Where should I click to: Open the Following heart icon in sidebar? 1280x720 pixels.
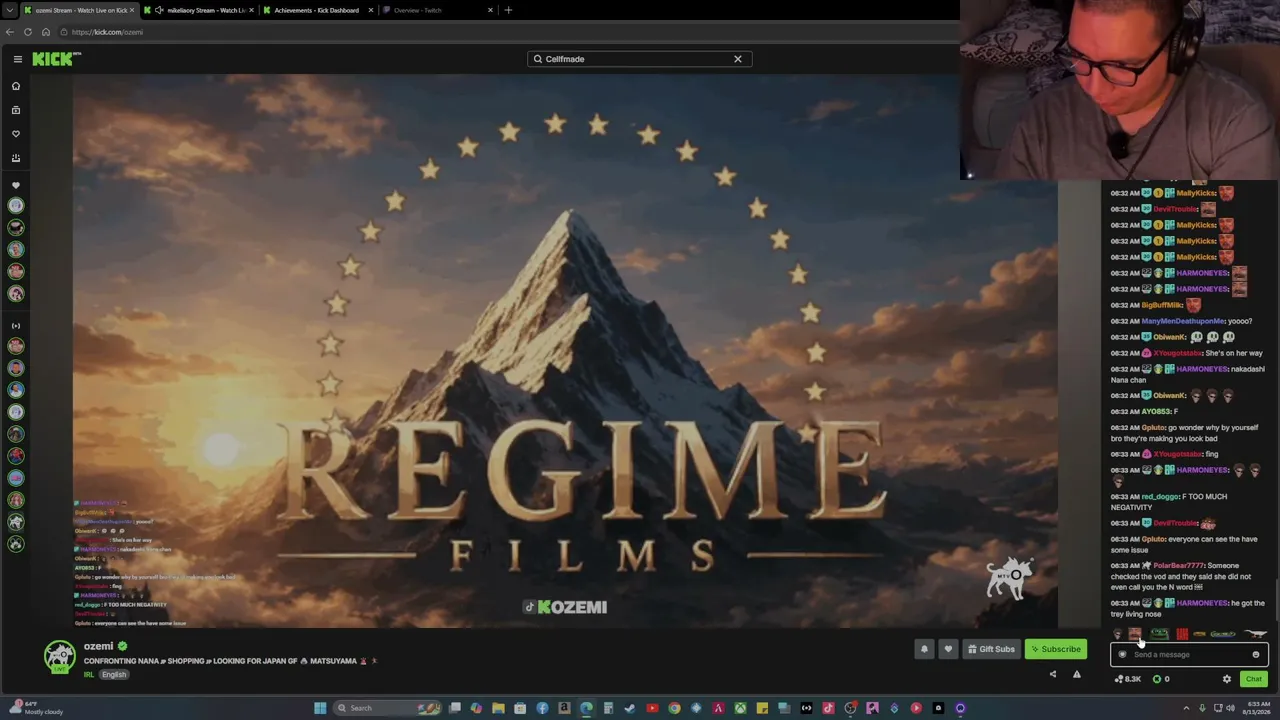point(16,134)
